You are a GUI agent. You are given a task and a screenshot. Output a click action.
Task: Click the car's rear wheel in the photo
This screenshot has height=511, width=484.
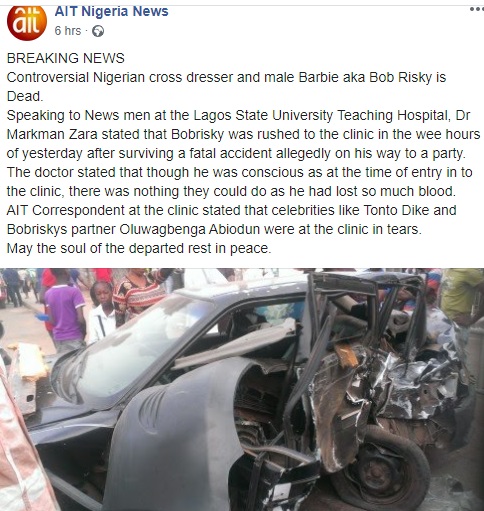point(381,471)
